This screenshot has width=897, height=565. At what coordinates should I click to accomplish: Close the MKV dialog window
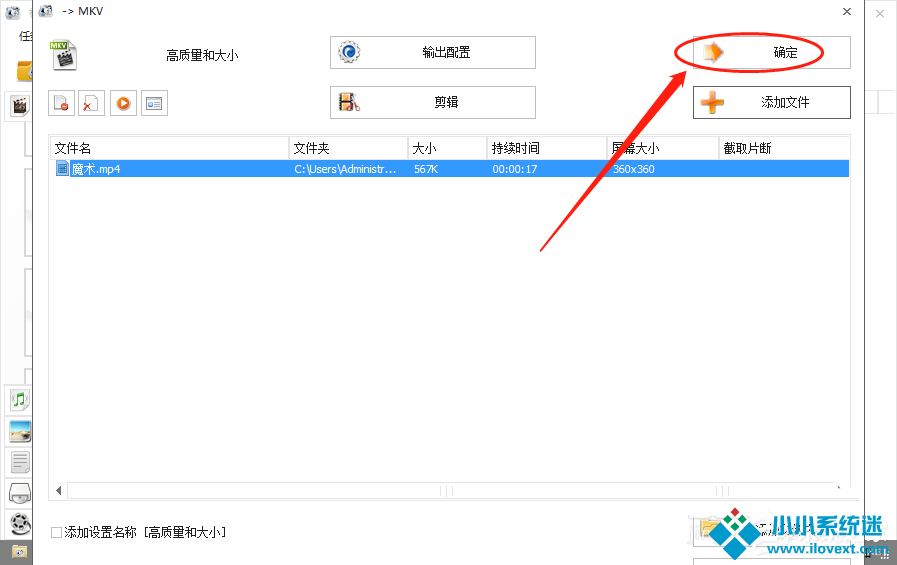click(x=846, y=12)
